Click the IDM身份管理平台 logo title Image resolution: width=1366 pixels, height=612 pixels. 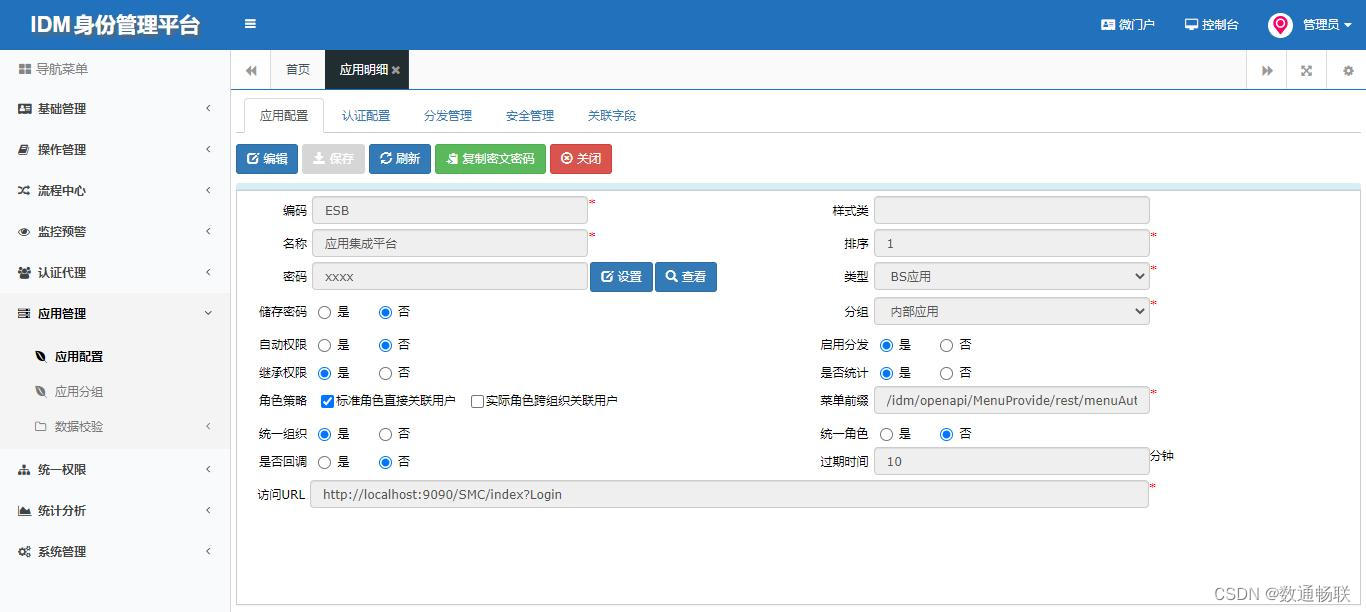[x=114, y=25]
